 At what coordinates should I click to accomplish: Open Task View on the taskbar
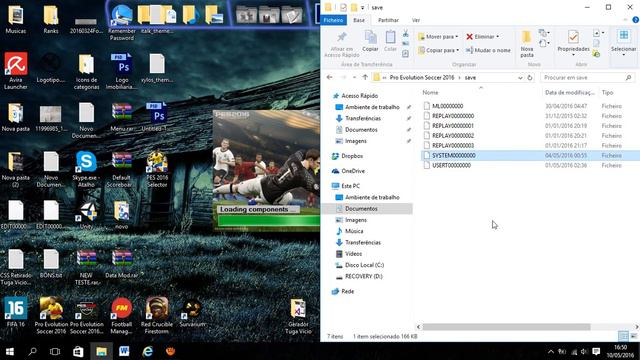(x=55, y=351)
